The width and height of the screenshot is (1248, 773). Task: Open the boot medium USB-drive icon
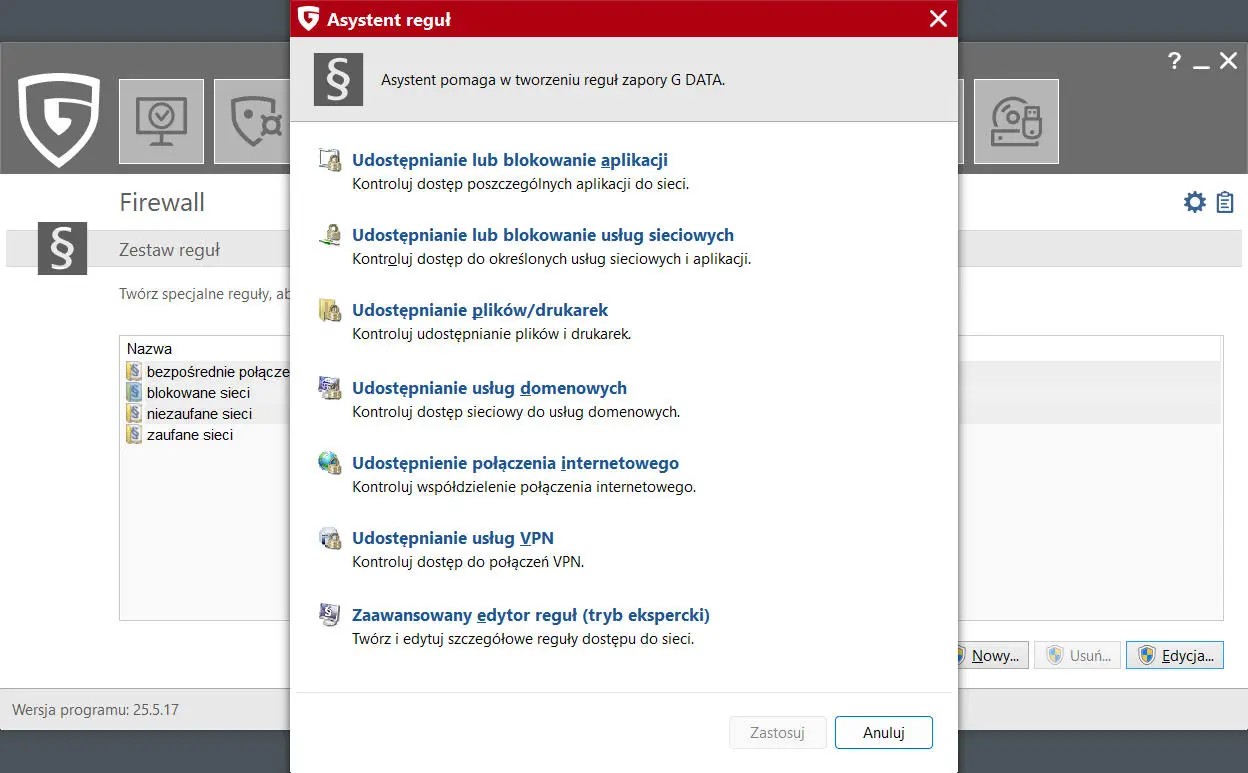coord(1017,121)
